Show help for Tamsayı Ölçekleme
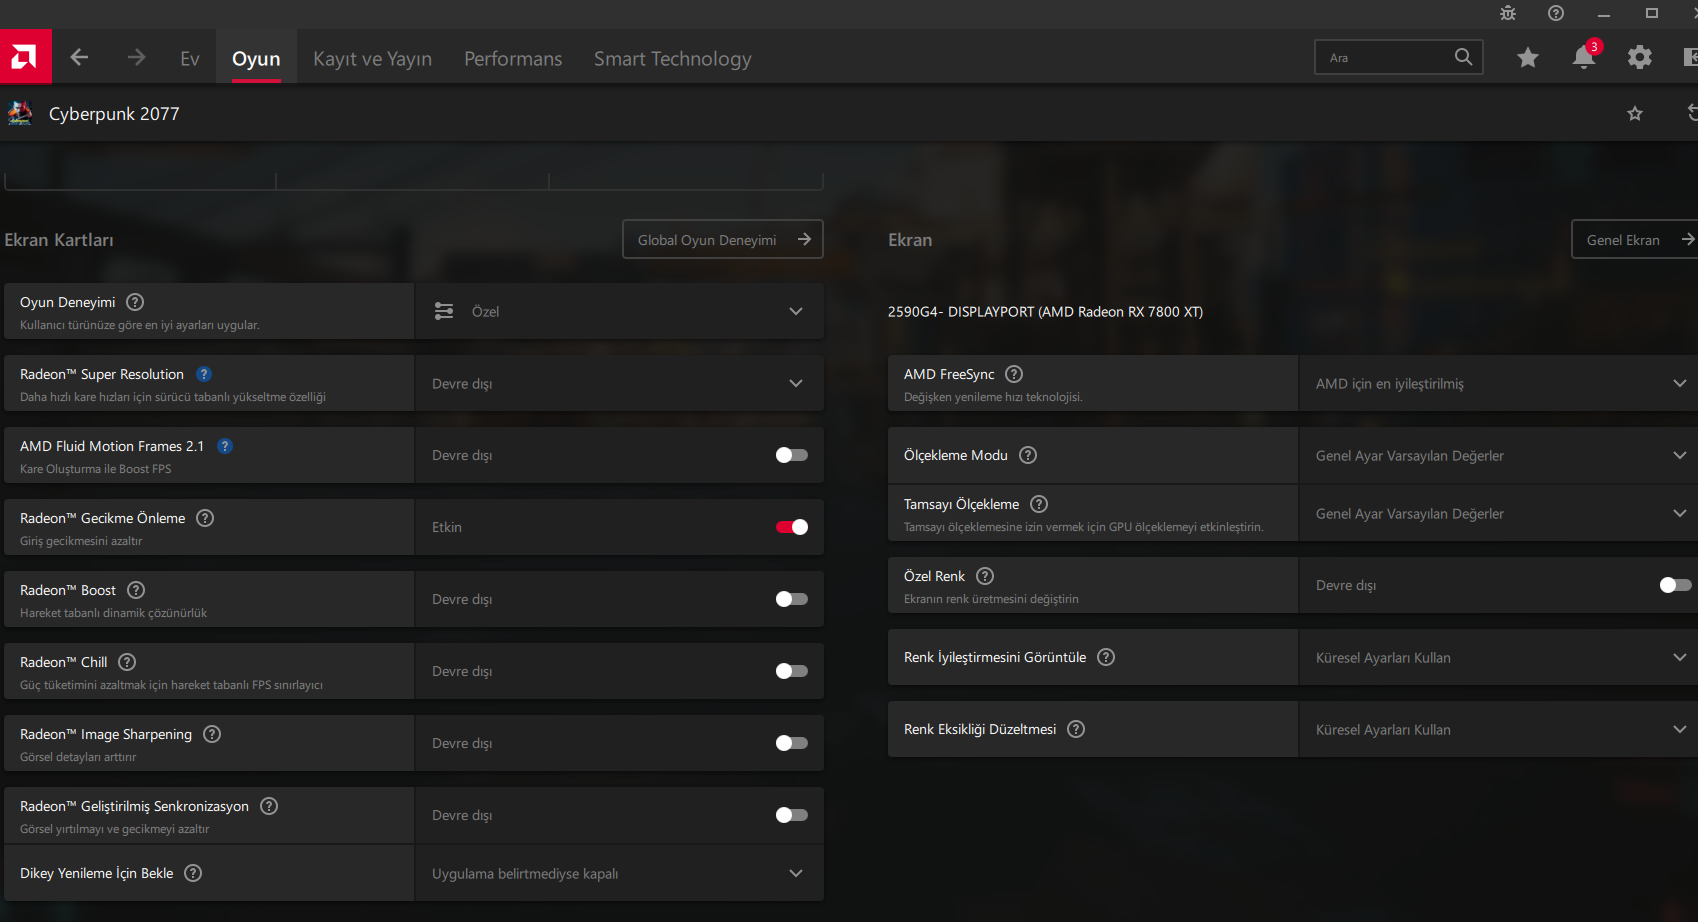This screenshot has width=1698, height=922. (x=1039, y=504)
